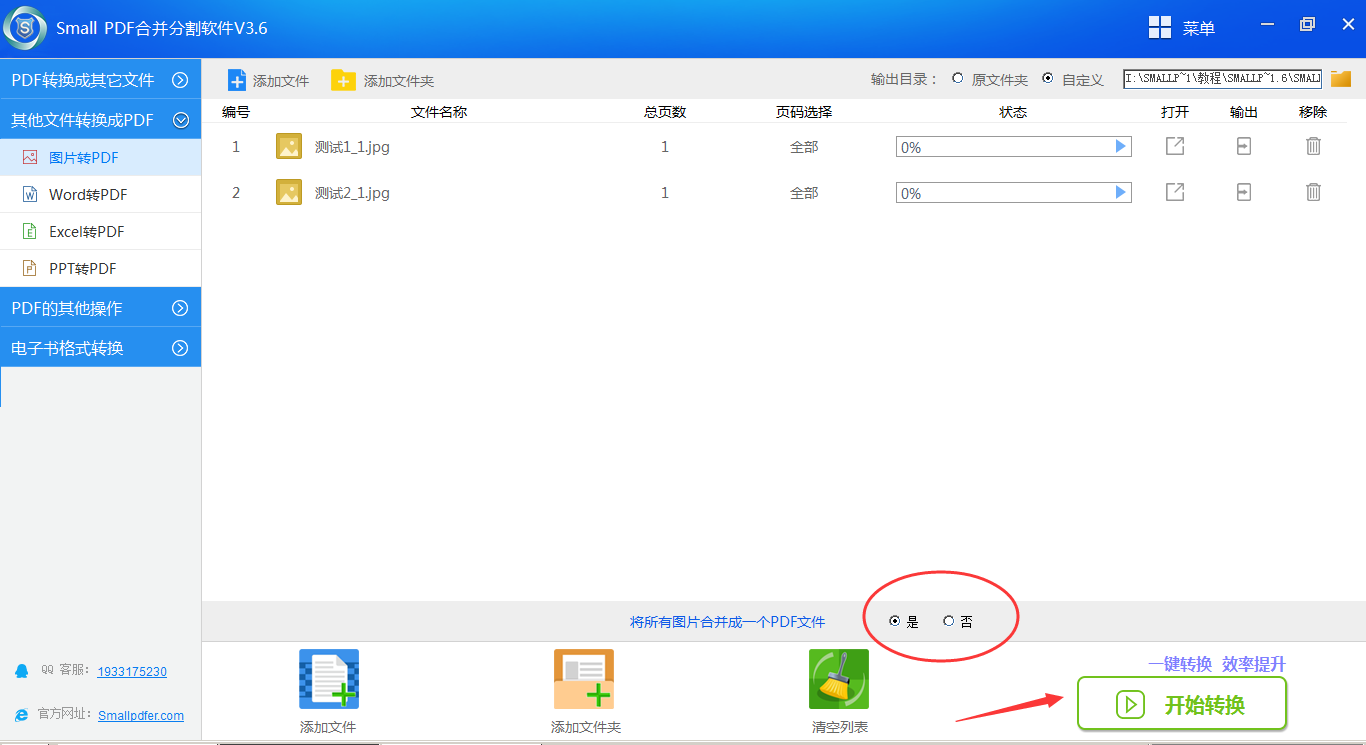
Task: Open converted file for 测试2_1.jpg
Action: (x=1175, y=192)
